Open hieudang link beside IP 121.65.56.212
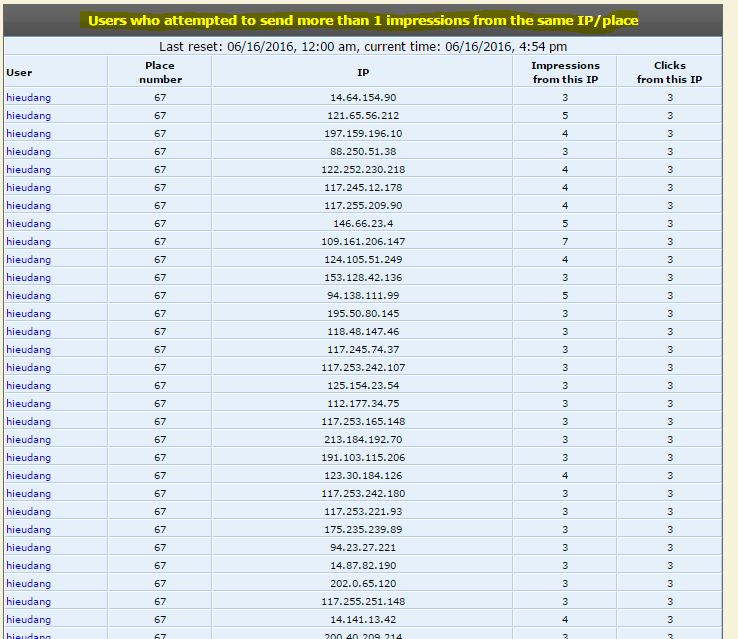738x639 pixels. pos(28,115)
